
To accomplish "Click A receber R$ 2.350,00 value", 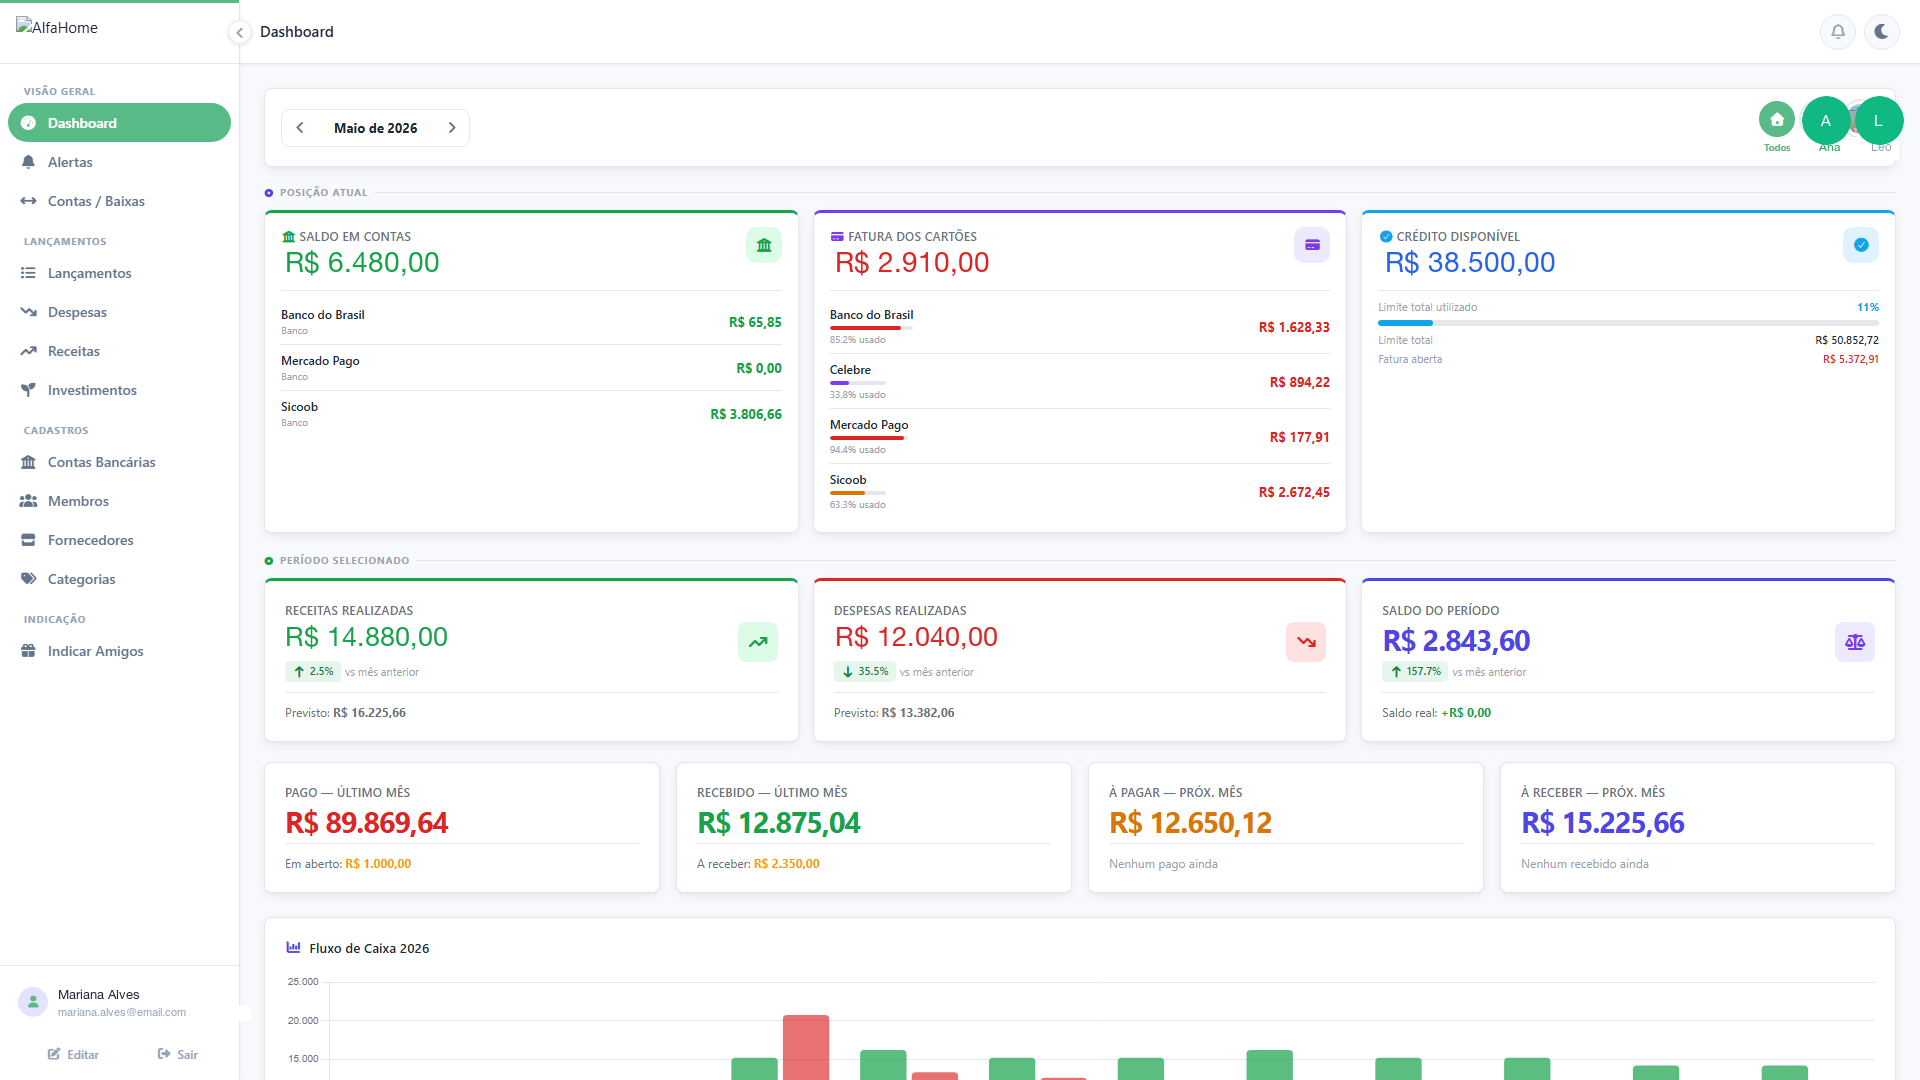I will tap(786, 864).
